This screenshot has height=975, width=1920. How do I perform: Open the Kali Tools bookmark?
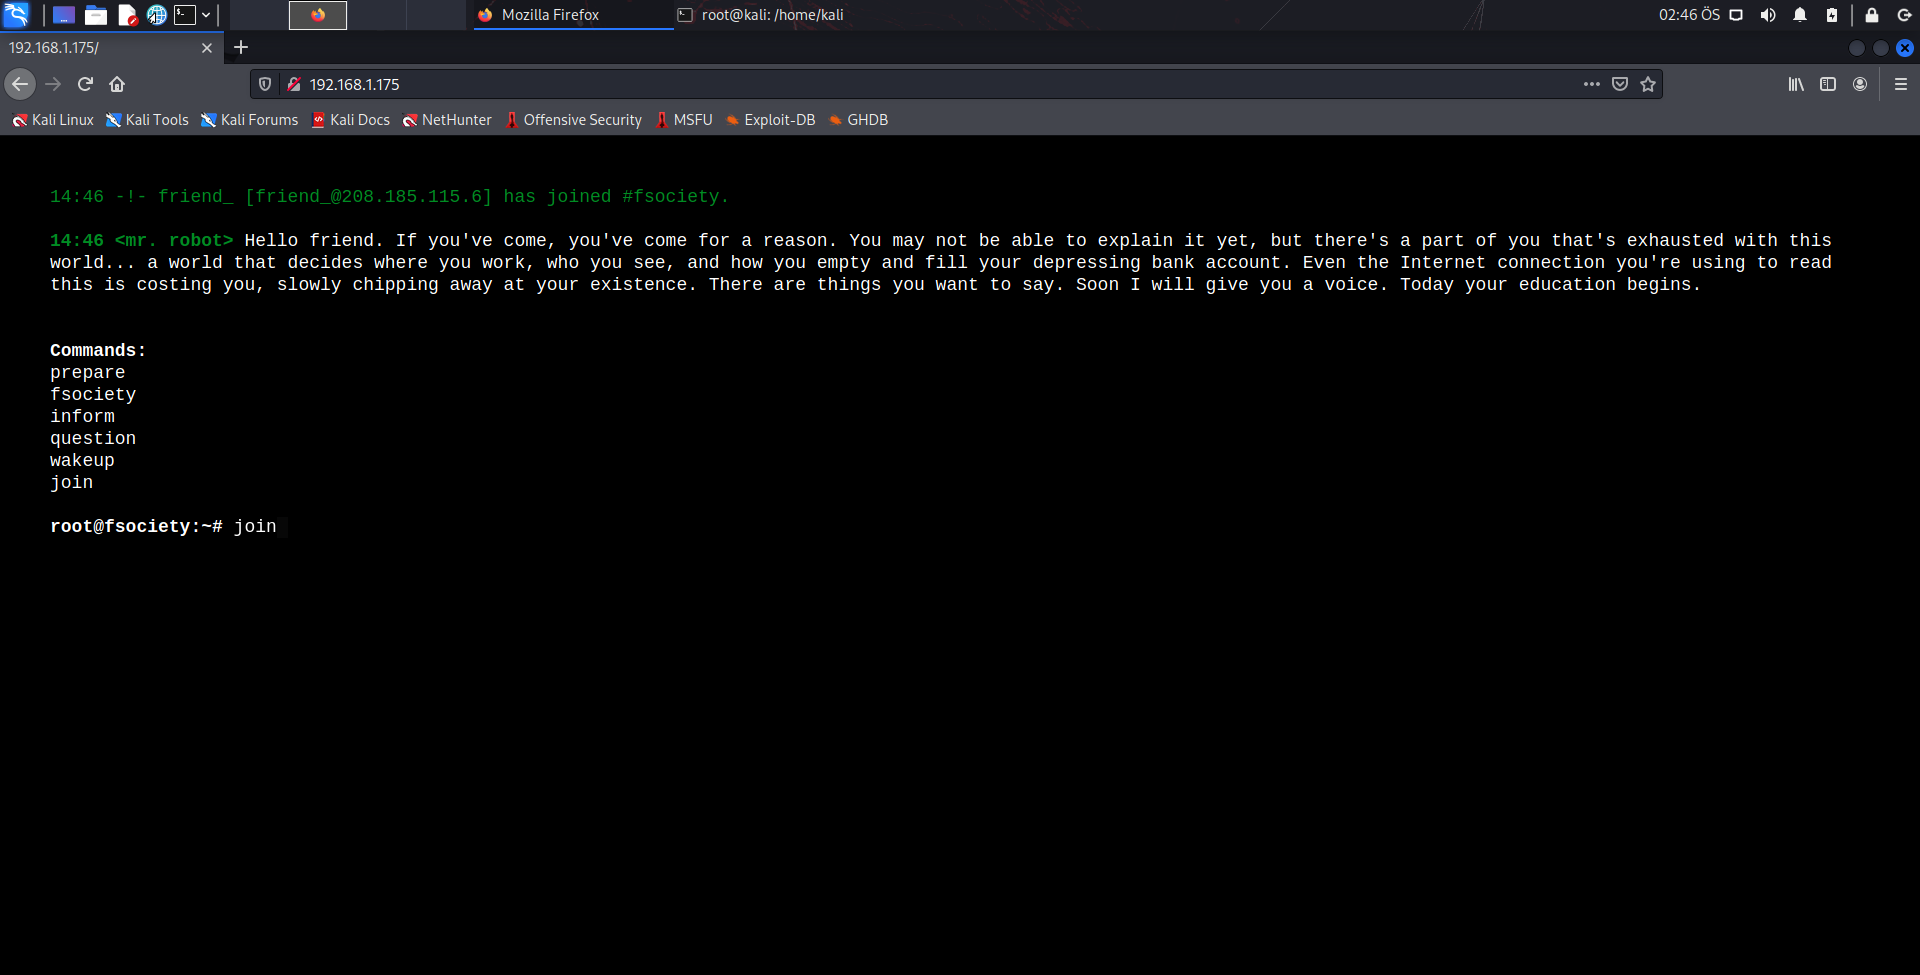coord(147,120)
